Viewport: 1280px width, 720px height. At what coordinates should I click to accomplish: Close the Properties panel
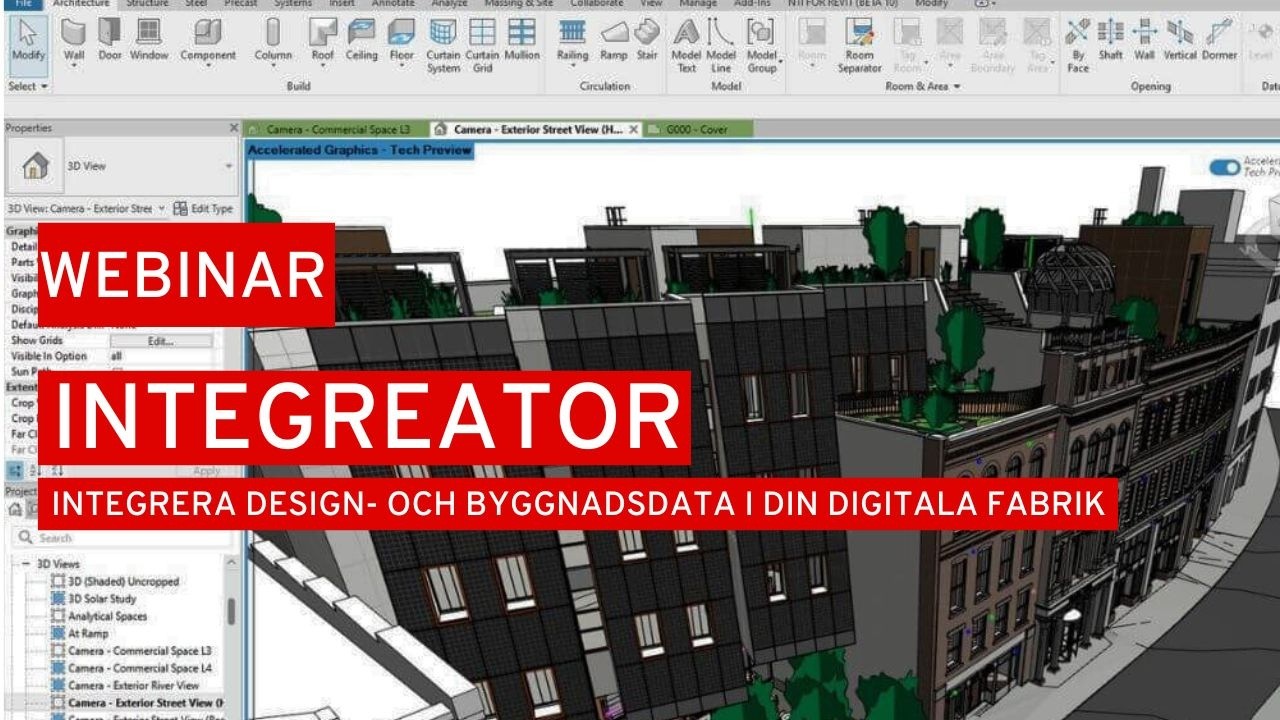pyautogui.click(x=234, y=128)
